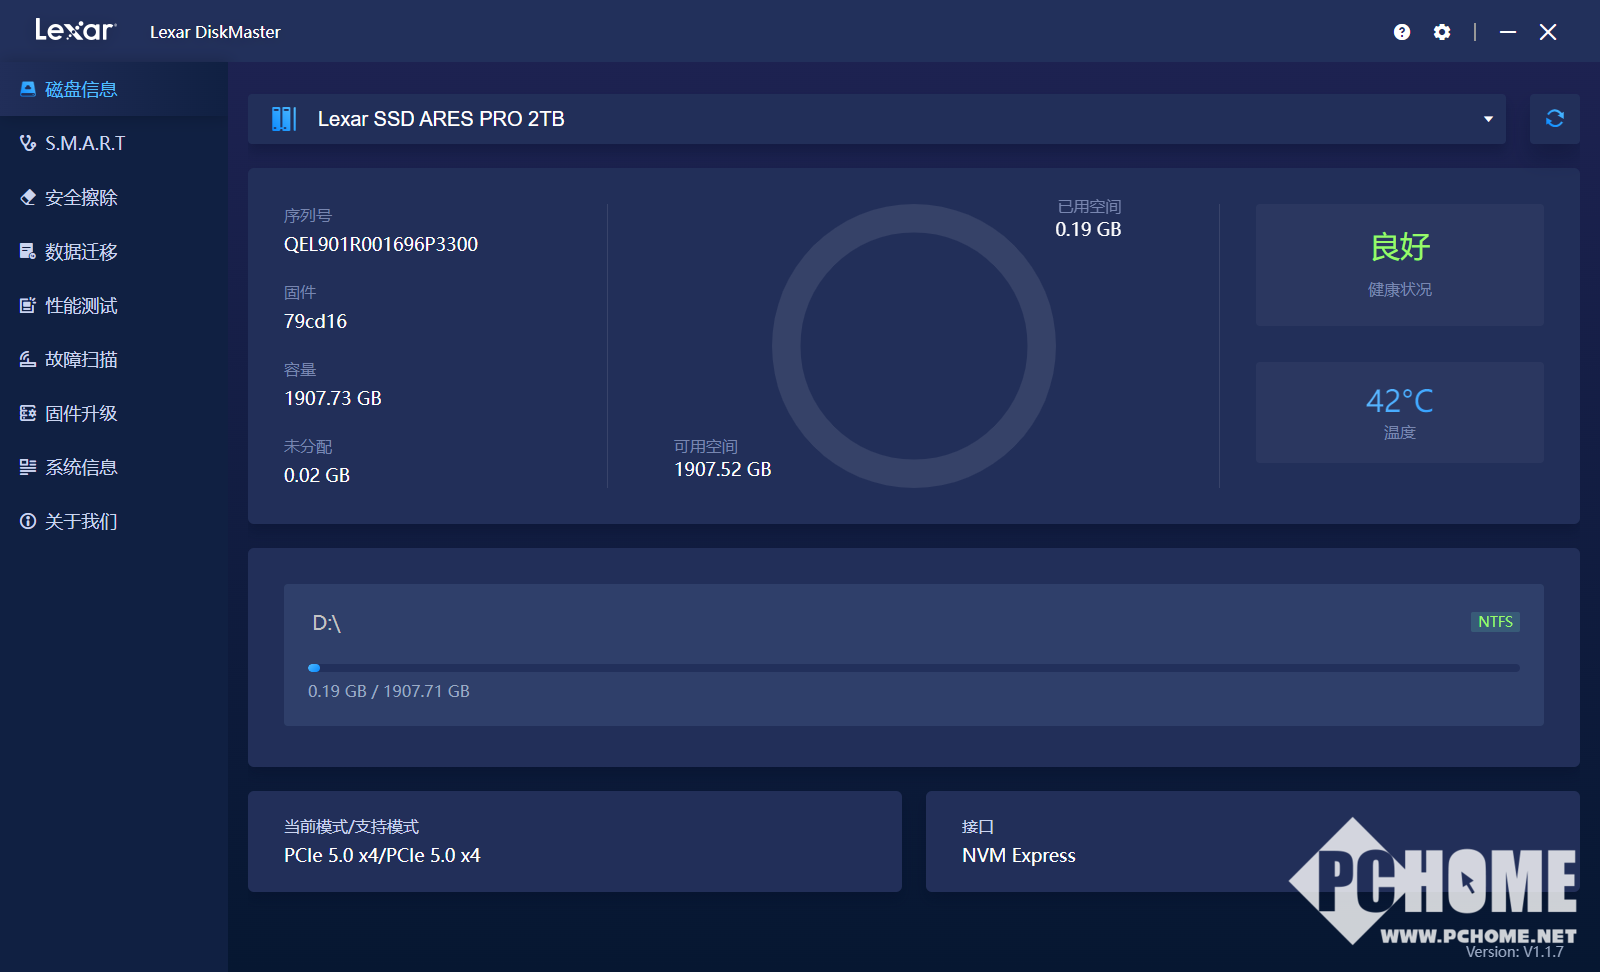Click the D:\ partition usage bar
The width and height of the screenshot is (1600, 972).
914,668
